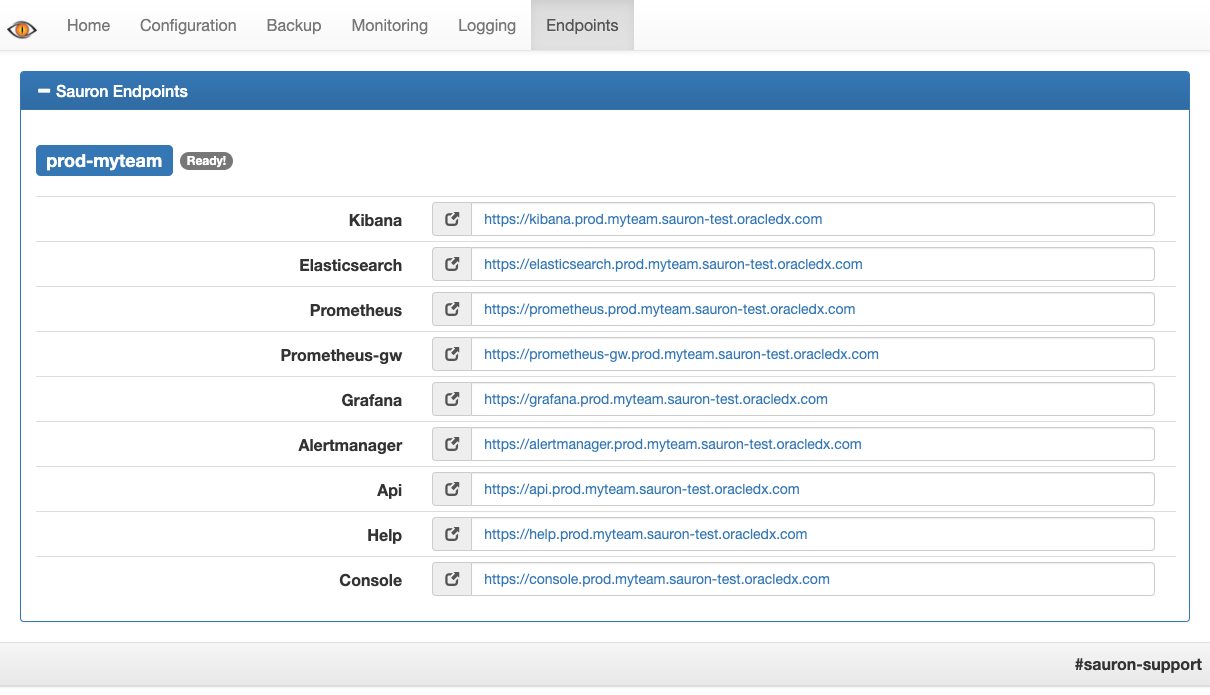Image resolution: width=1210 pixels, height=695 pixels.
Task: Click the Console external link icon
Action: coord(451,578)
